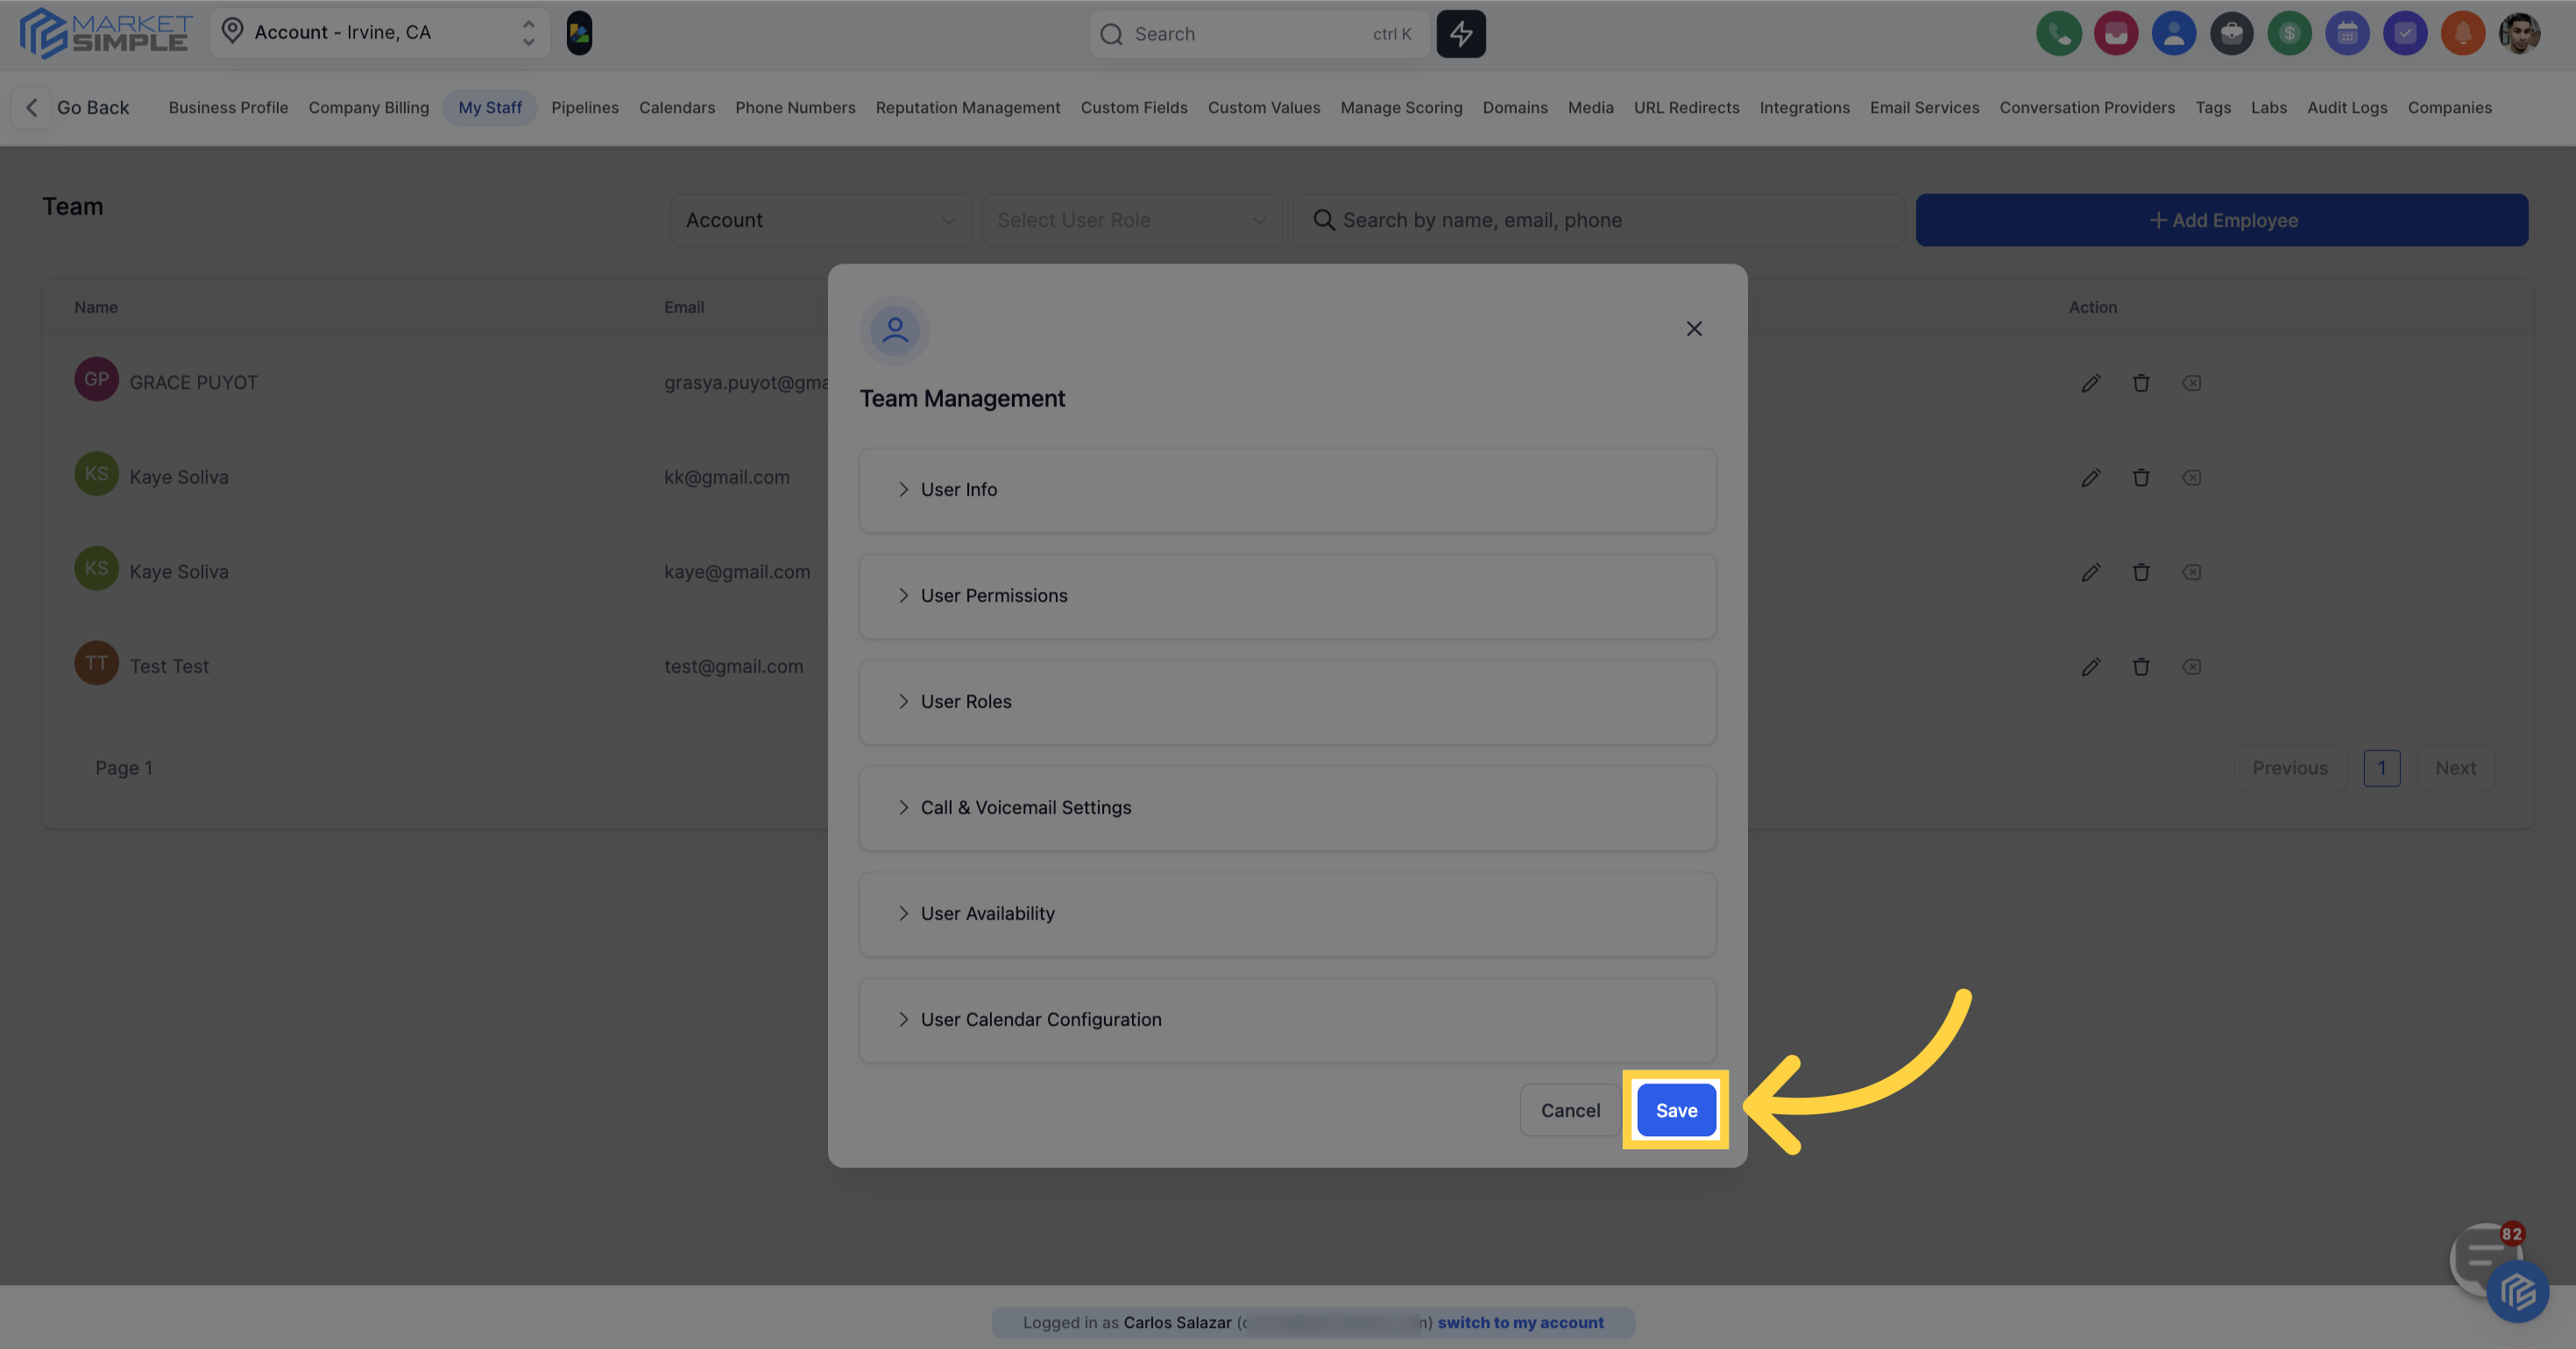This screenshot has height=1349, width=2576.
Task: Open the lightning bolt quick actions
Action: coord(1461,34)
